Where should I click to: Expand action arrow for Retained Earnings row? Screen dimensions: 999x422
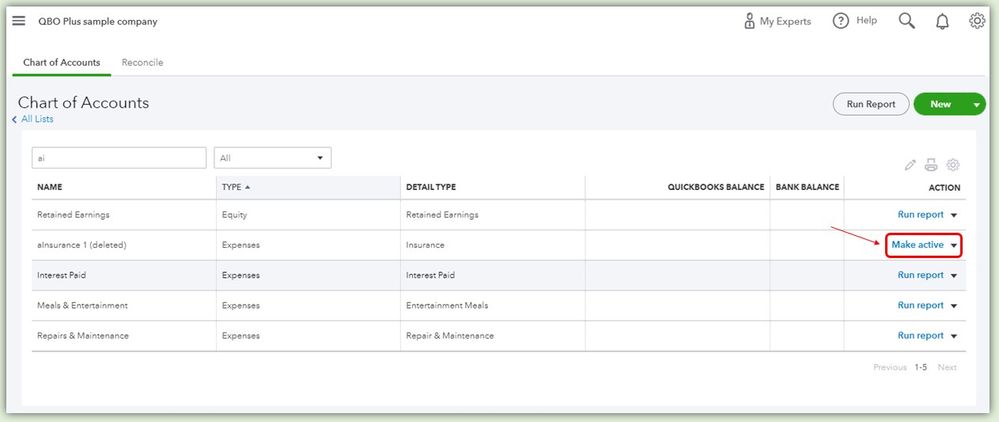coord(954,215)
